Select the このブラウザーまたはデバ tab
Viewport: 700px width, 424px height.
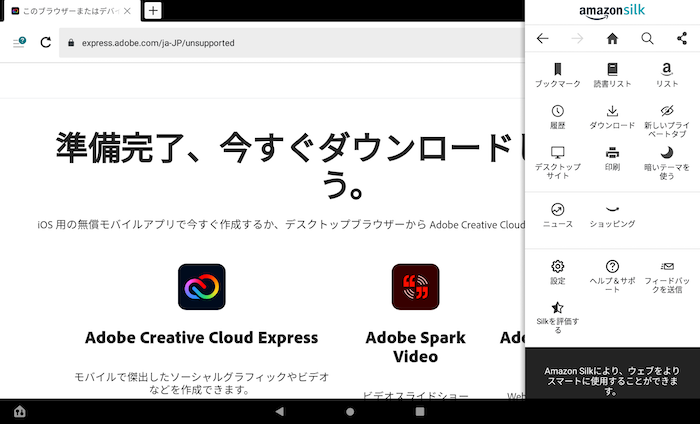71,11
